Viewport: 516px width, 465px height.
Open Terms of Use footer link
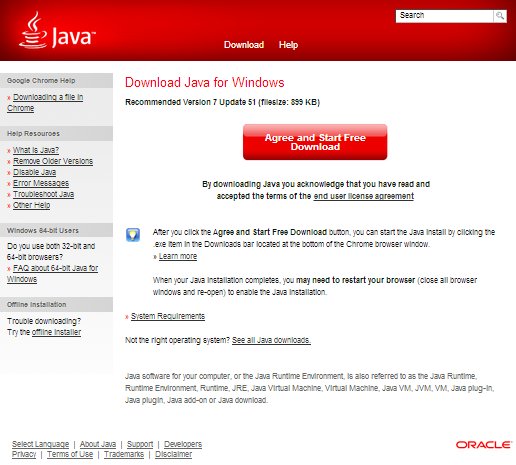[x=70, y=454]
